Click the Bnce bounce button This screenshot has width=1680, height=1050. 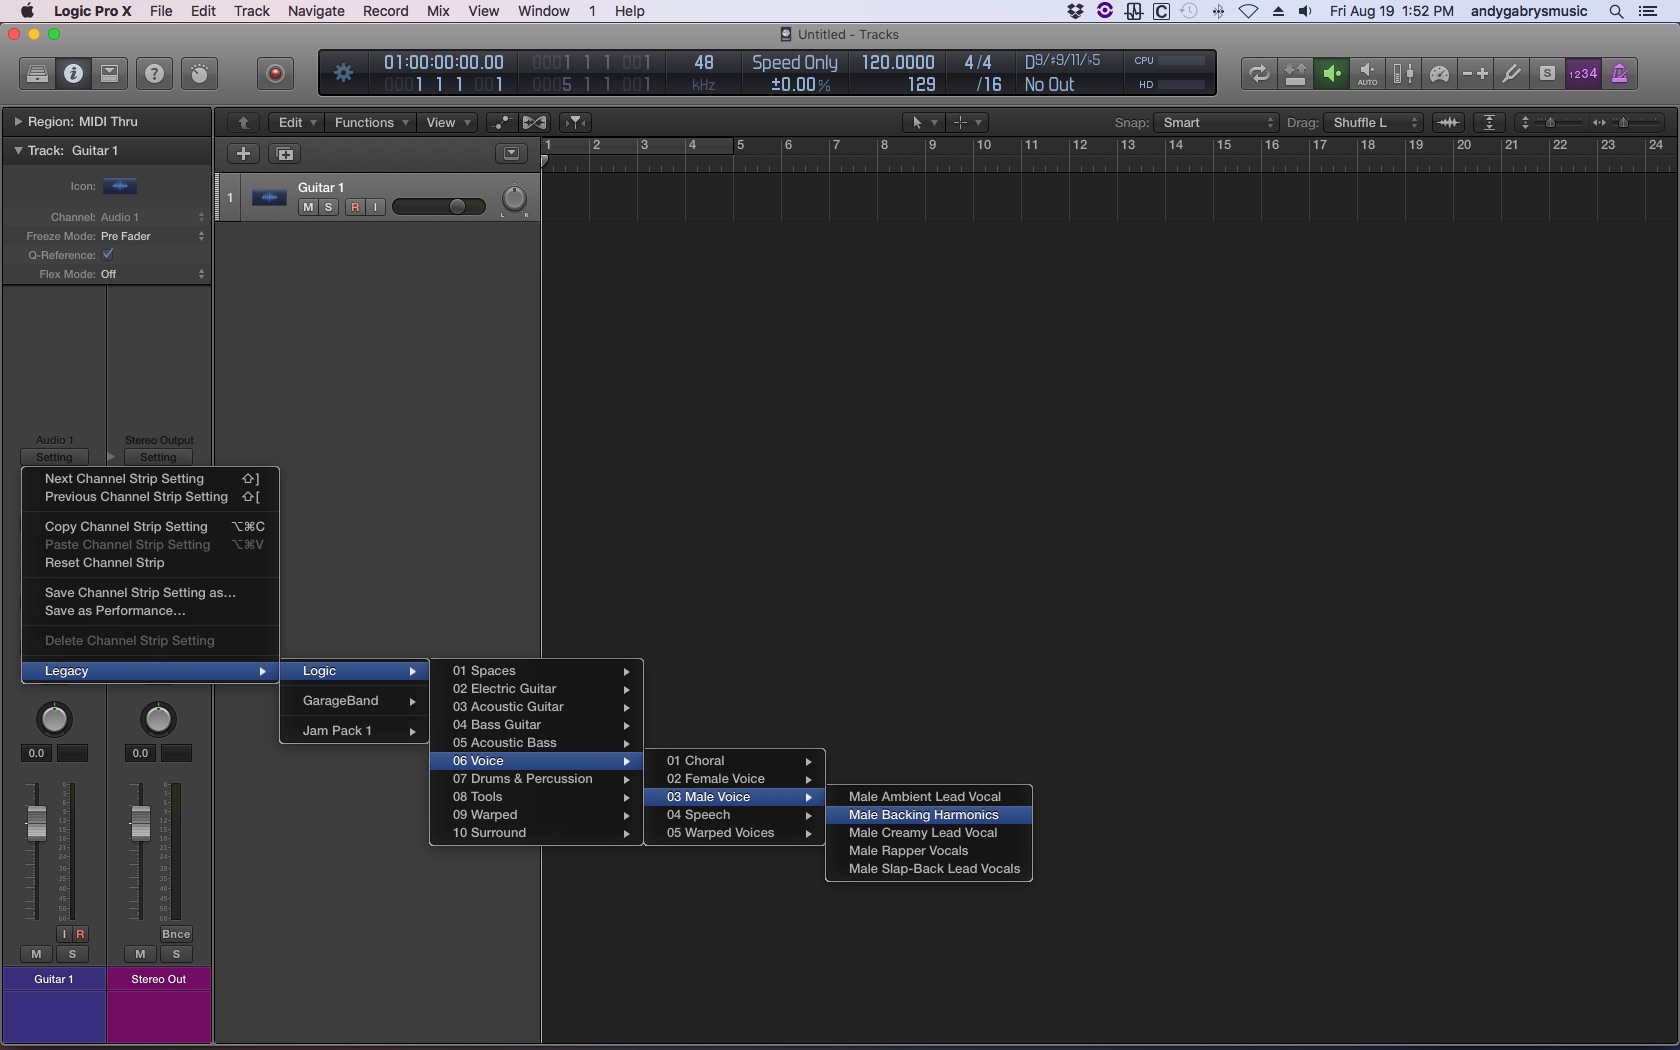click(176, 934)
